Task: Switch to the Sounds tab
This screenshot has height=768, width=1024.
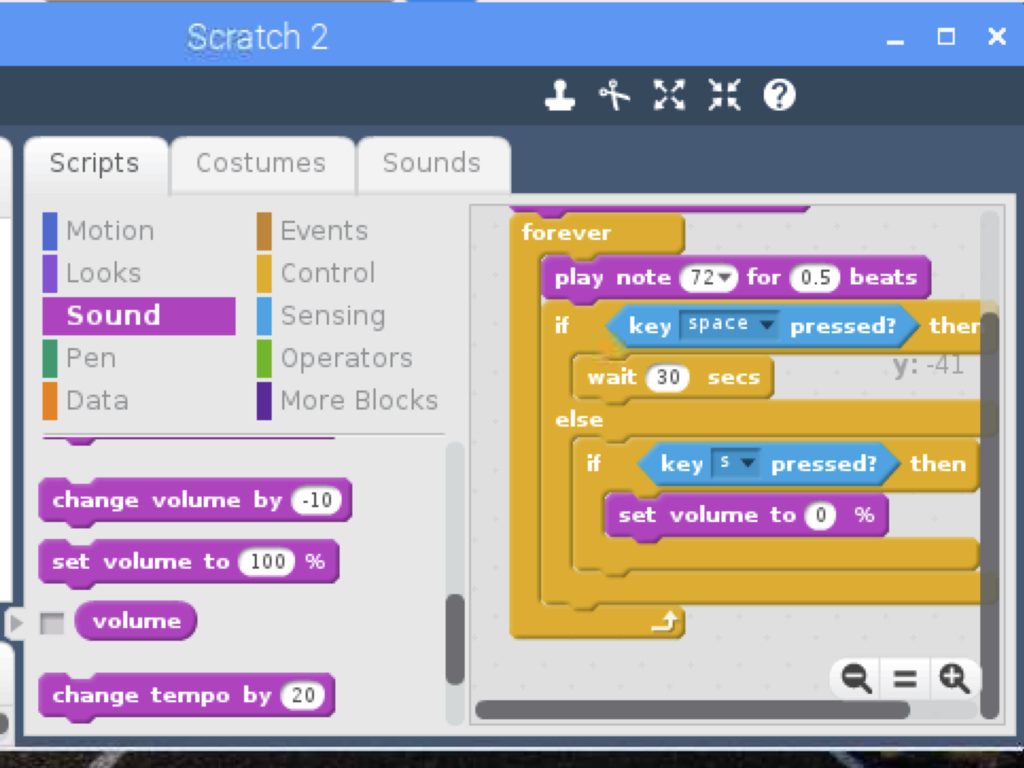Action: pyautogui.click(x=432, y=163)
